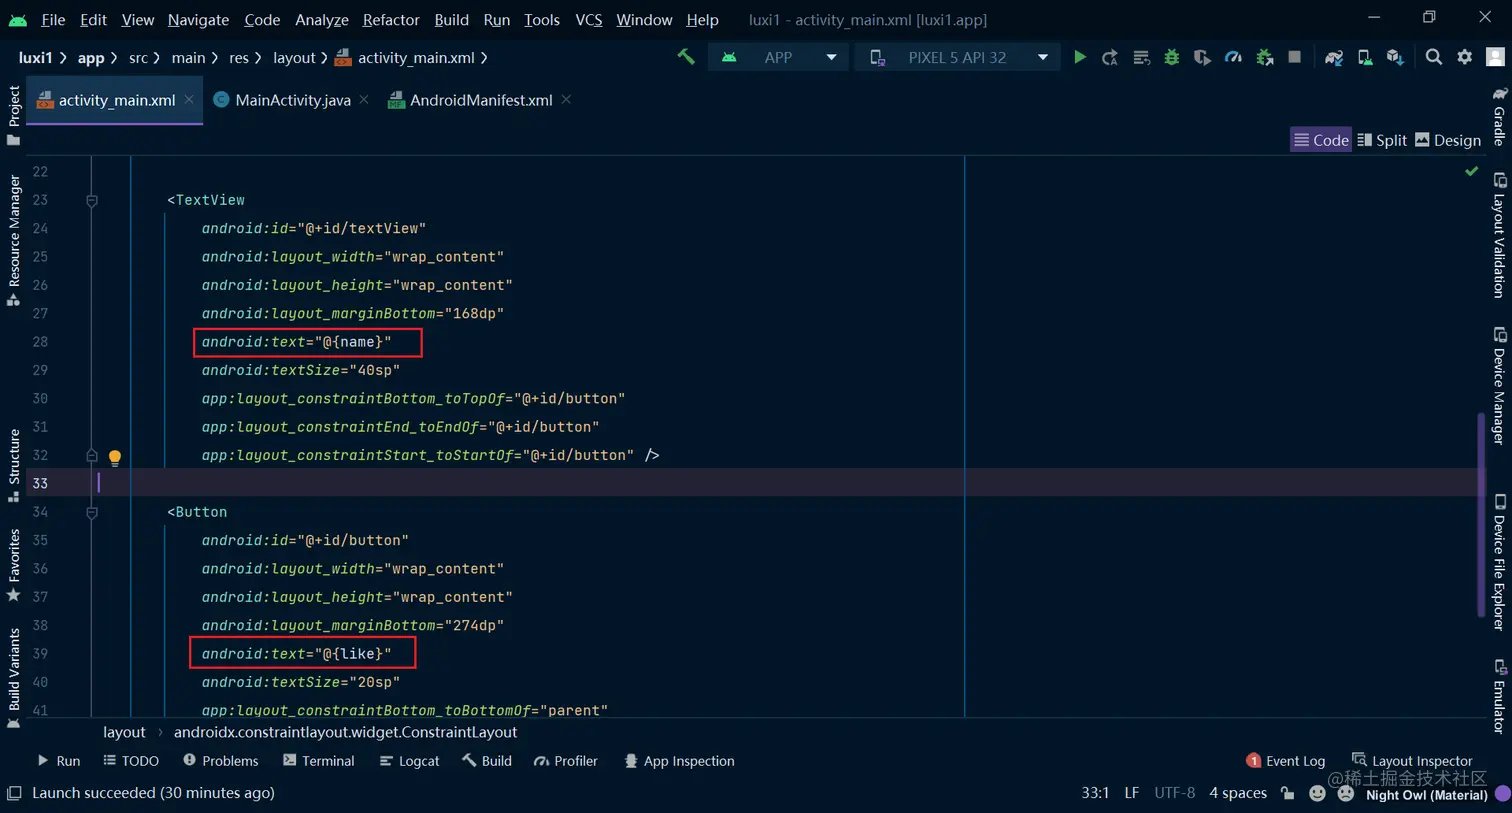Open the PIXEL 5 API 32 device dropdown
The image size is (1512, 813).
(x=957, y=57)
